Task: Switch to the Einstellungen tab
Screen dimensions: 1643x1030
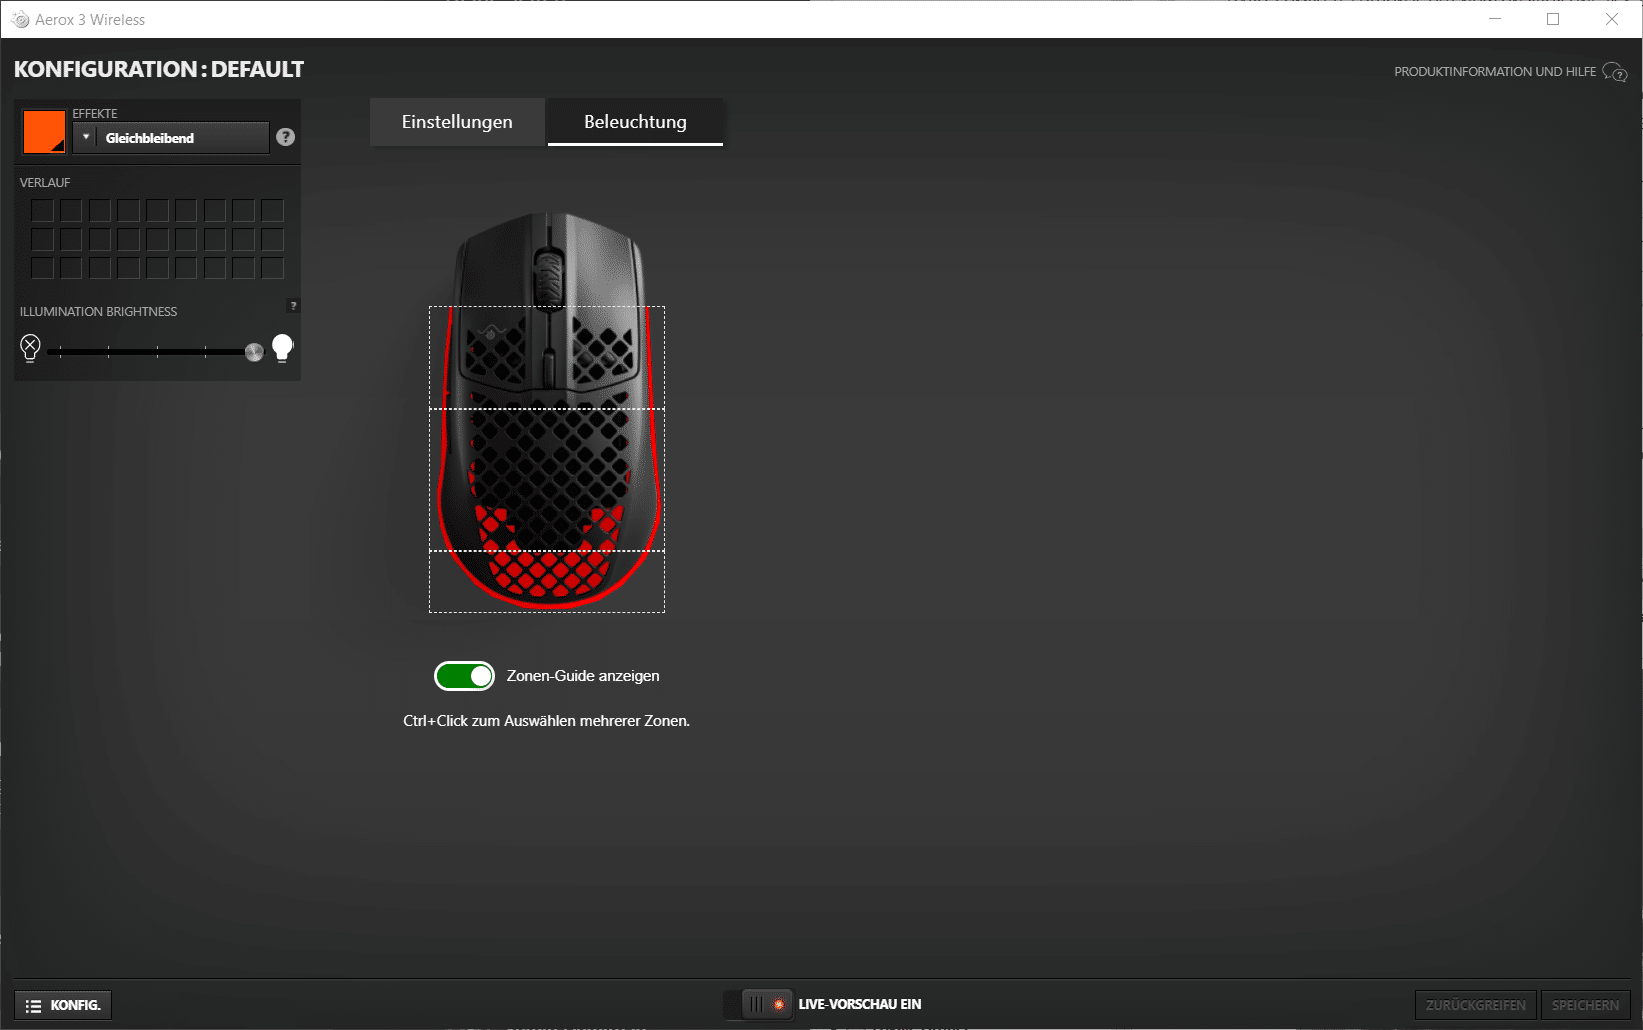Action: pyautogui.click(x=457, y=122)
